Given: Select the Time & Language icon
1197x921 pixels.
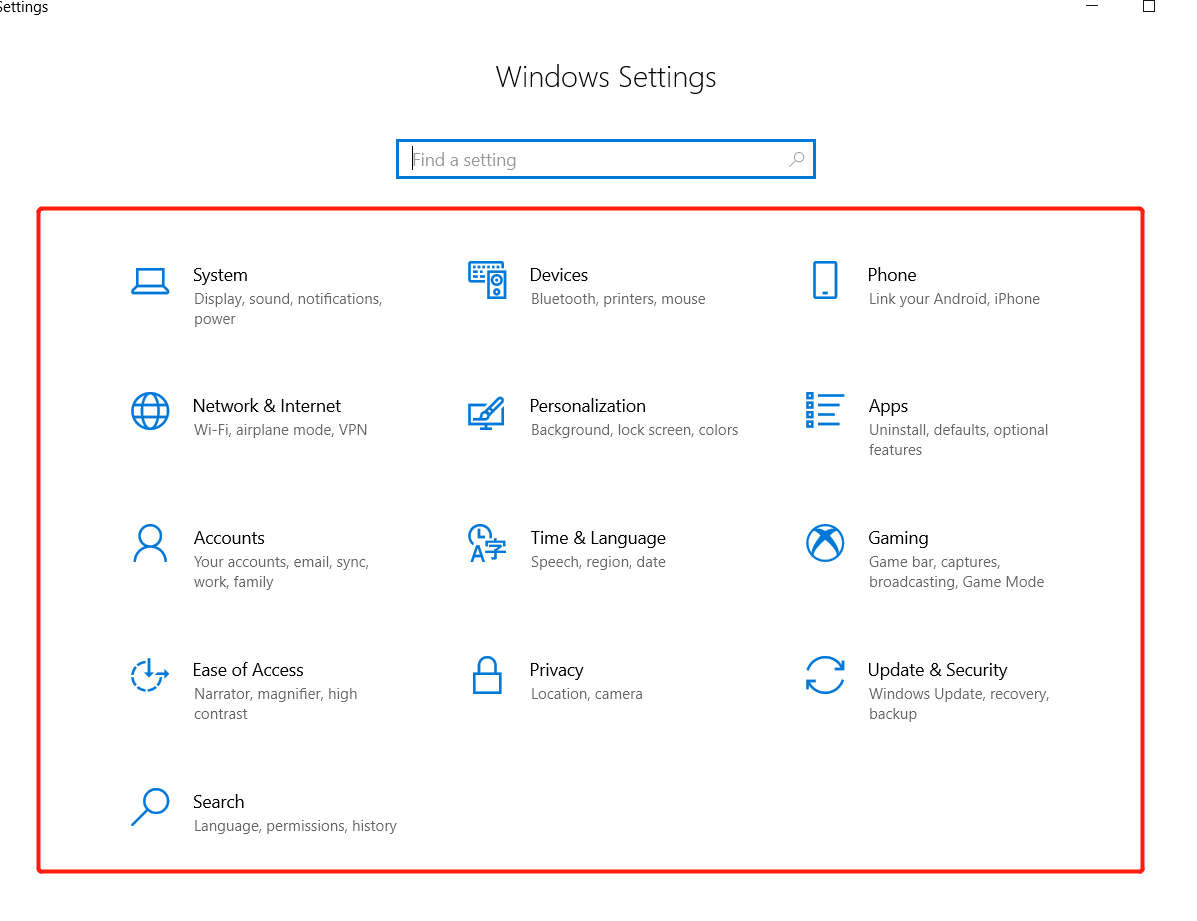Looking at the screenshot, I should coord(487,543).
